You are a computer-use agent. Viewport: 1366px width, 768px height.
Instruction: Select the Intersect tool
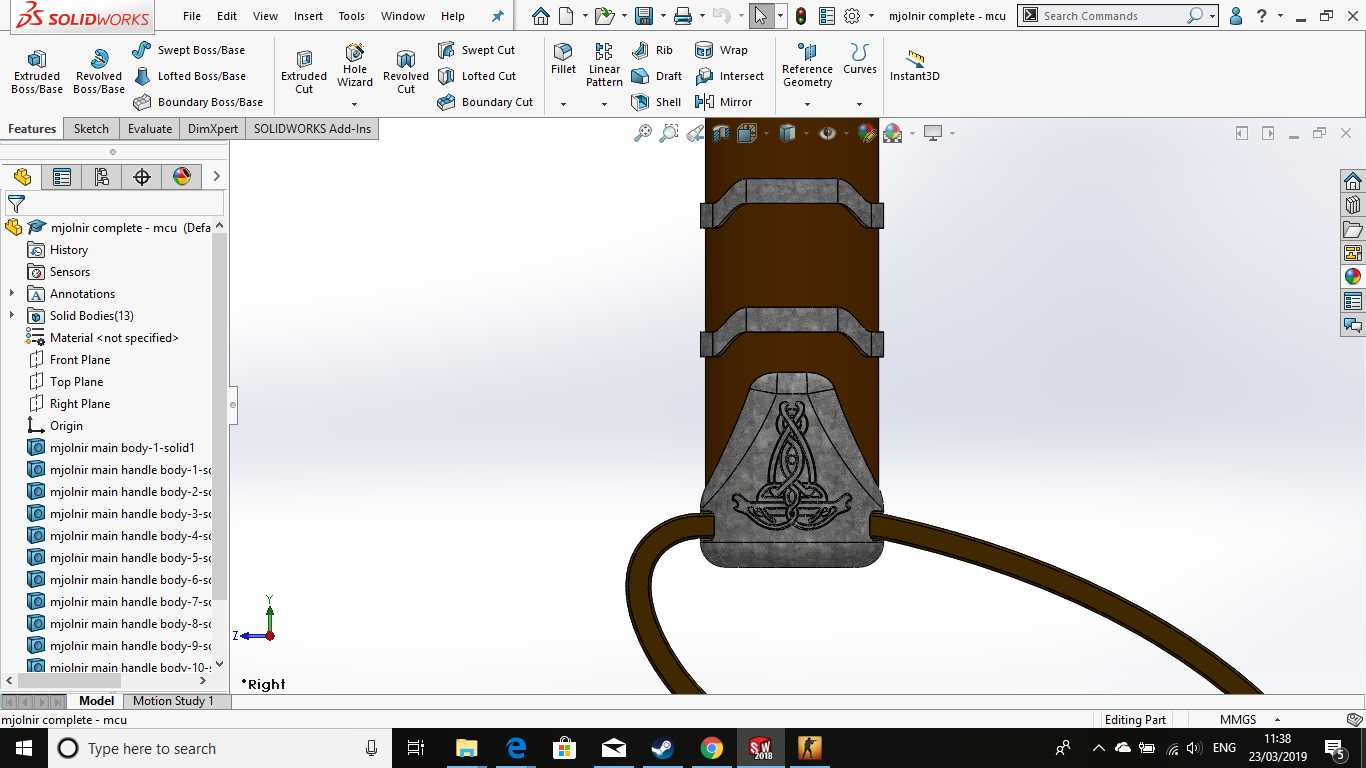pyautogui.click(x=729, y=76)
